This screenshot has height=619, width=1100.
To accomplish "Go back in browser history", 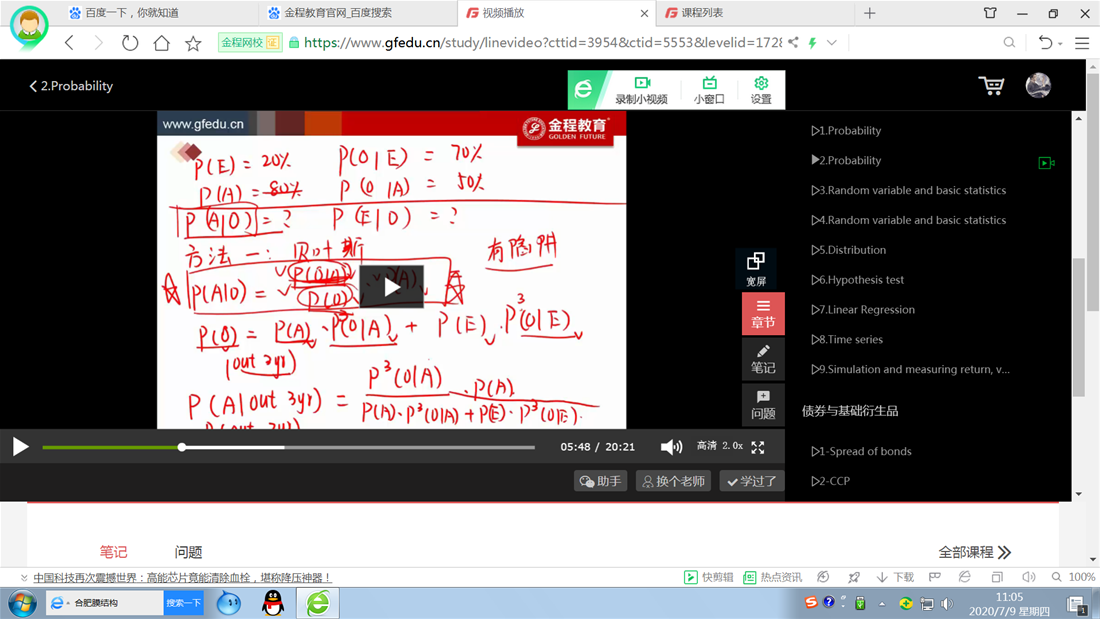I will [69, 43].
